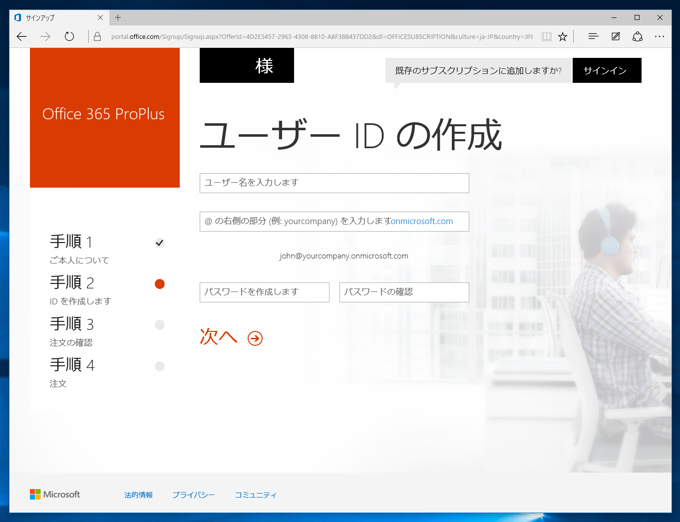Click 手順 3 grey step dot
The width and height of the screenshot is (680, 522).
[x=160, y=325]
